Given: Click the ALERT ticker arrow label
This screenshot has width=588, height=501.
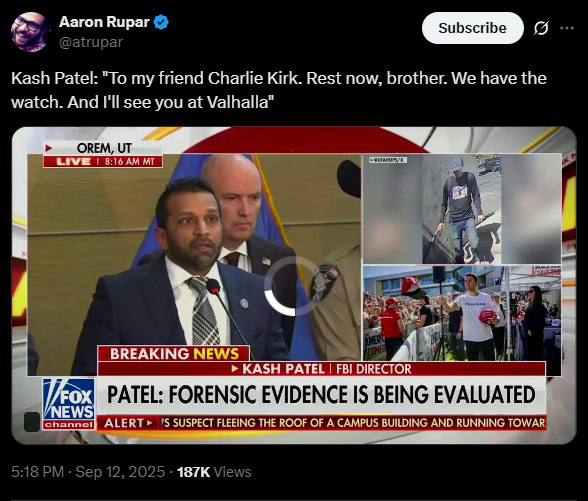Looking at the screenshot, I should tap(129, 423).
